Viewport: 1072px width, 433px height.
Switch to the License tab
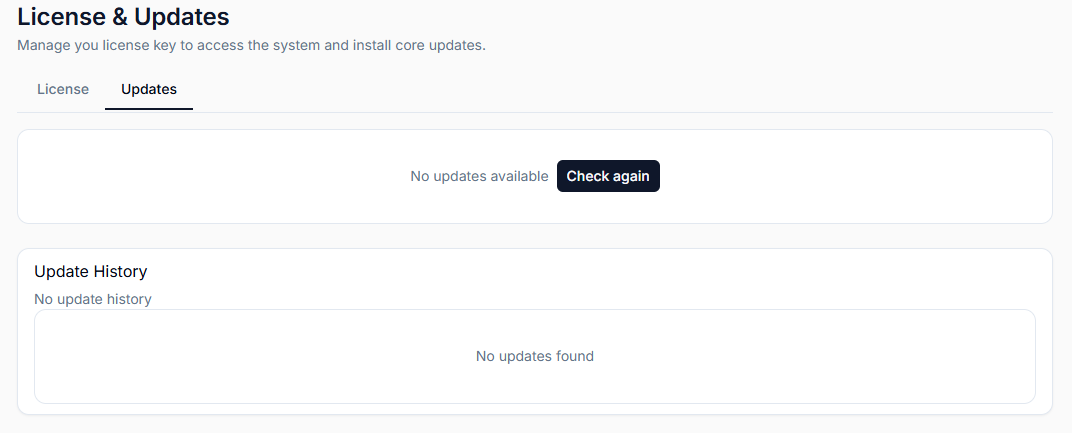[63, 90]
